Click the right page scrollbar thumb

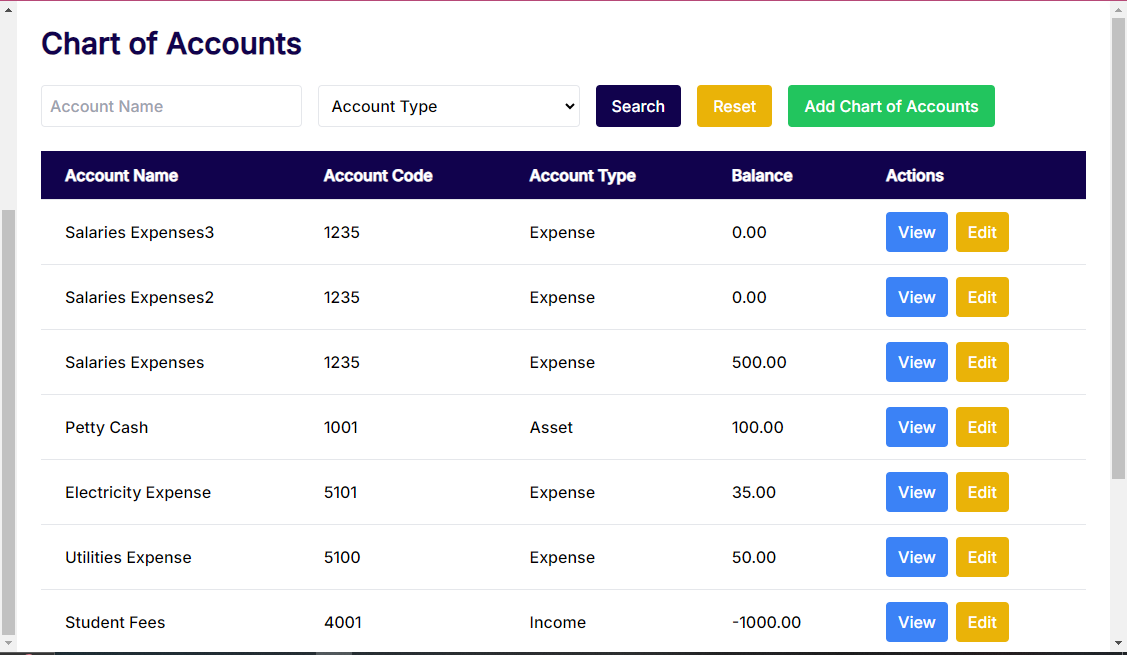click(x=1118, y=248)
